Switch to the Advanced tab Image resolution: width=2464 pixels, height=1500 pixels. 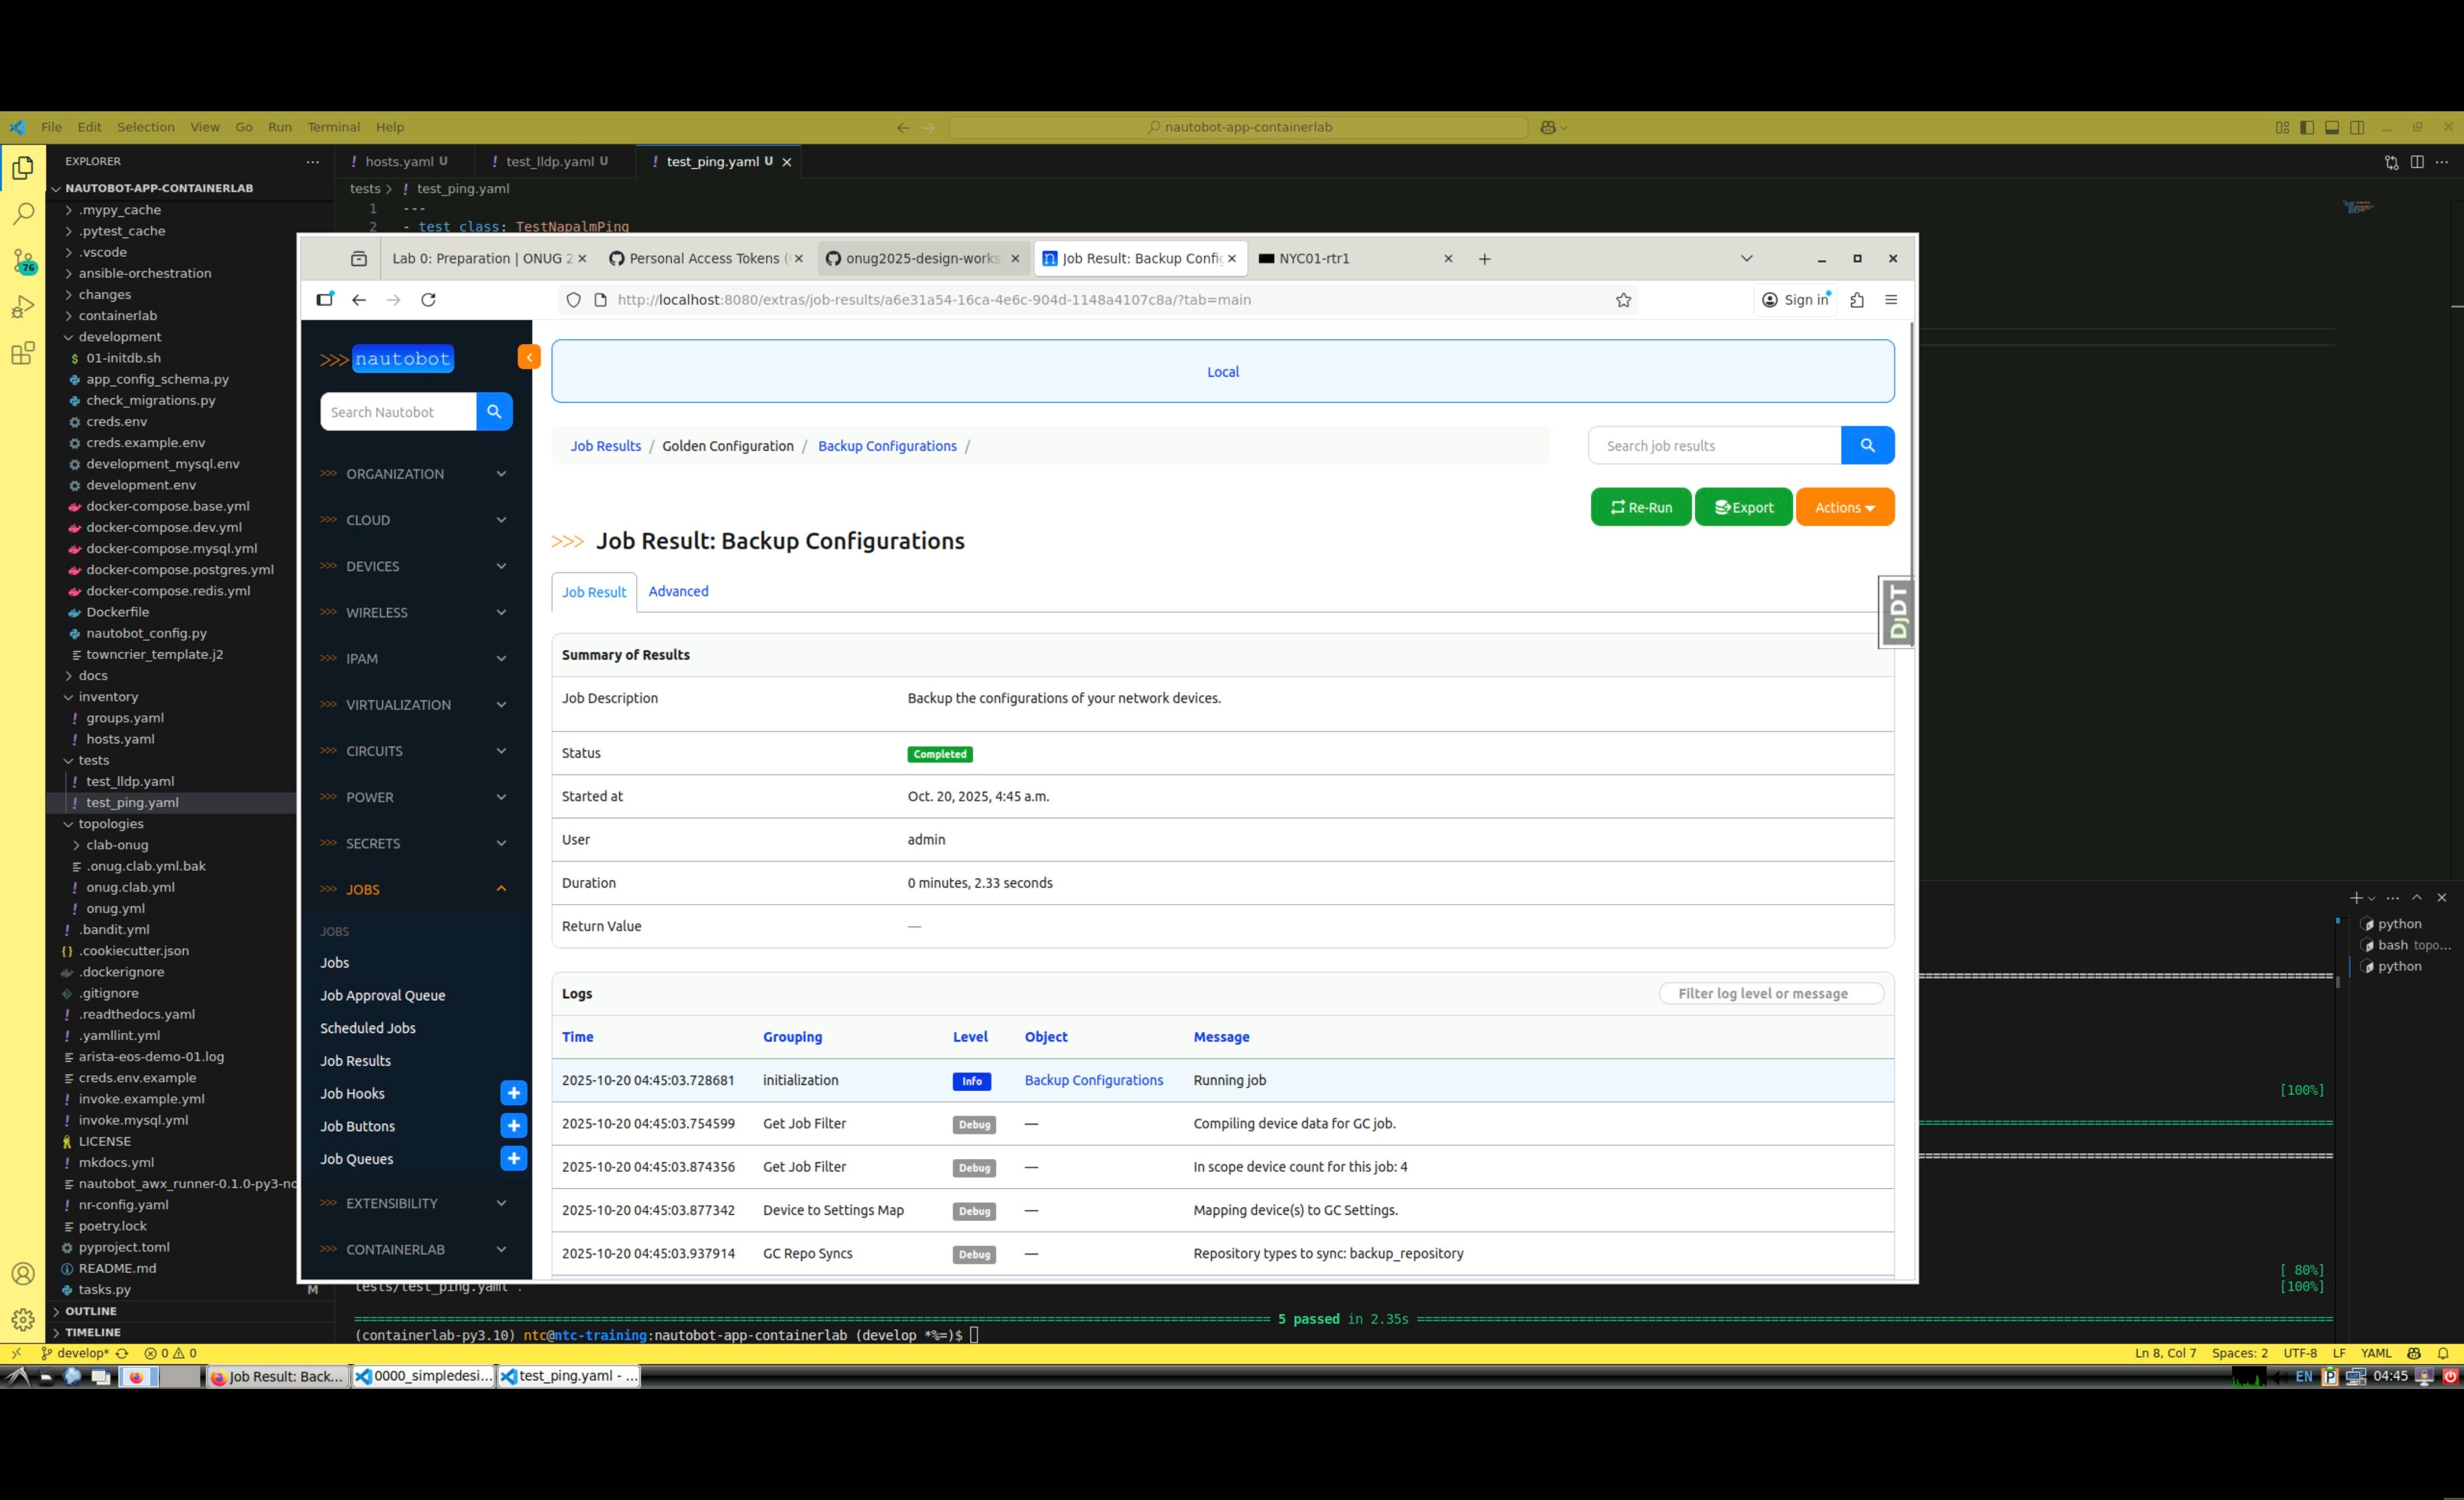coord(678,591)
